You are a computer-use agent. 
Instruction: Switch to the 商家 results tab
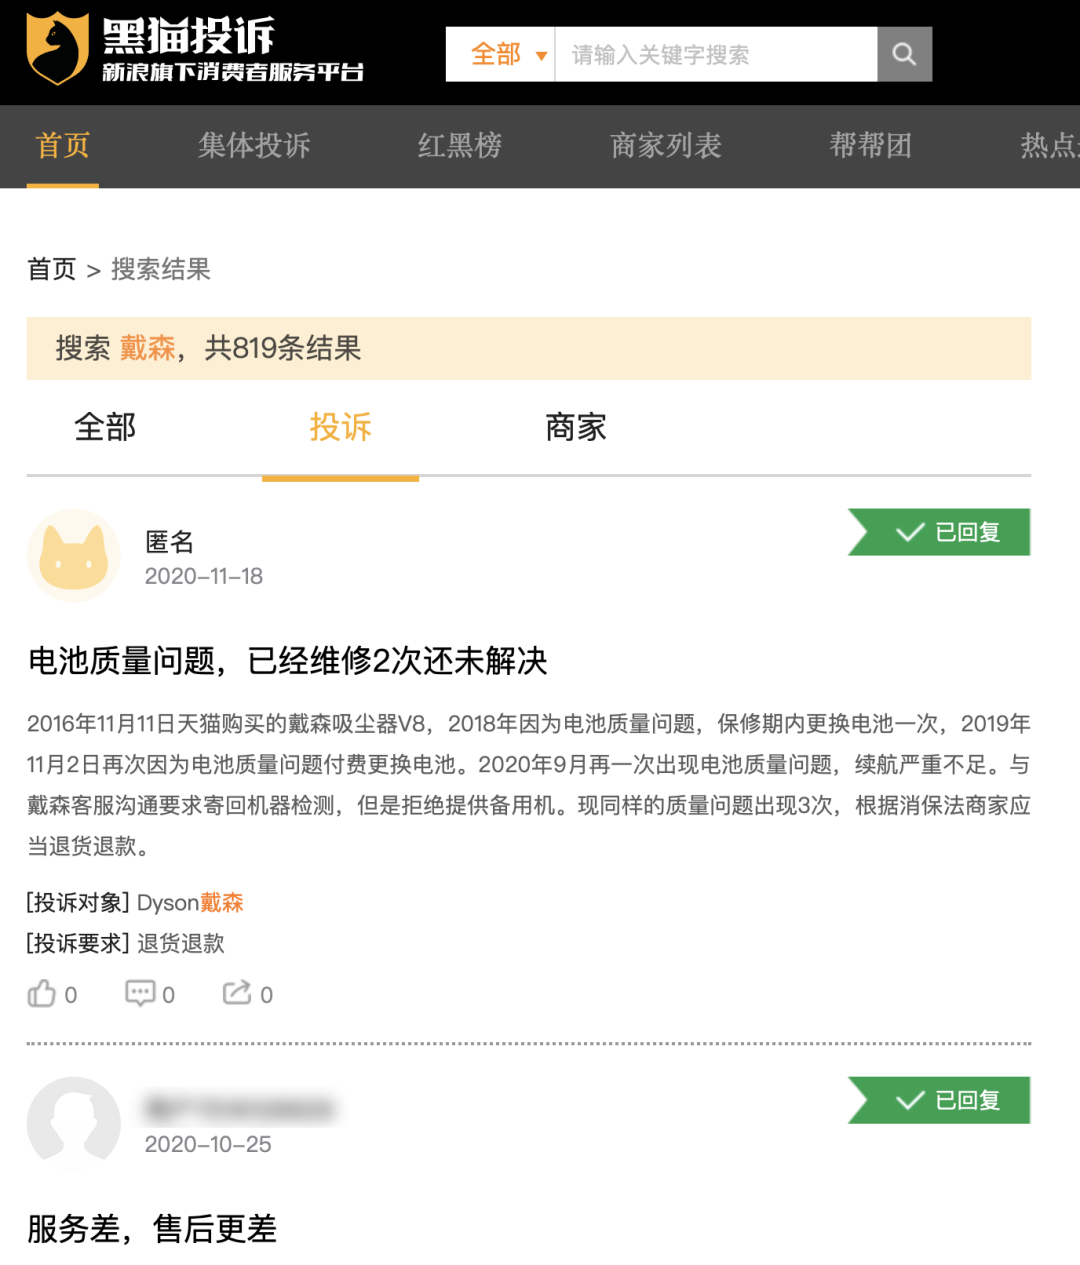[x=576, y=428]
